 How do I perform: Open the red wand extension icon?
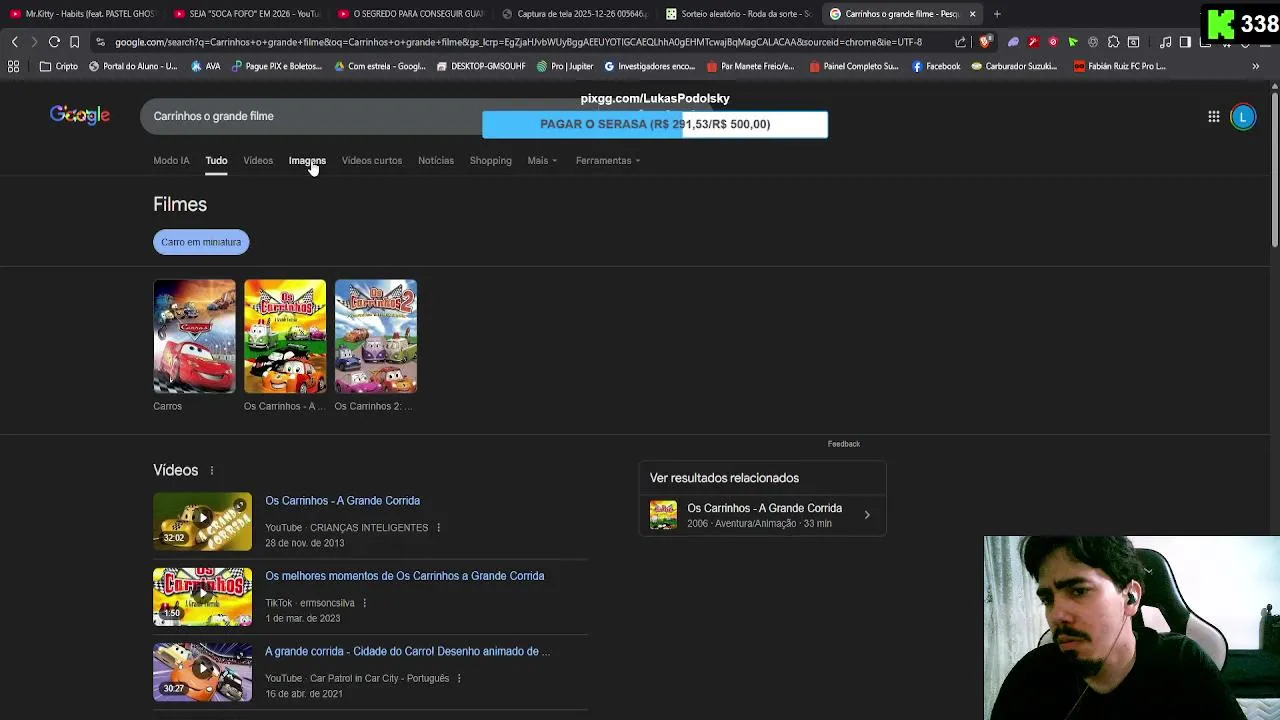[1033, 42]
